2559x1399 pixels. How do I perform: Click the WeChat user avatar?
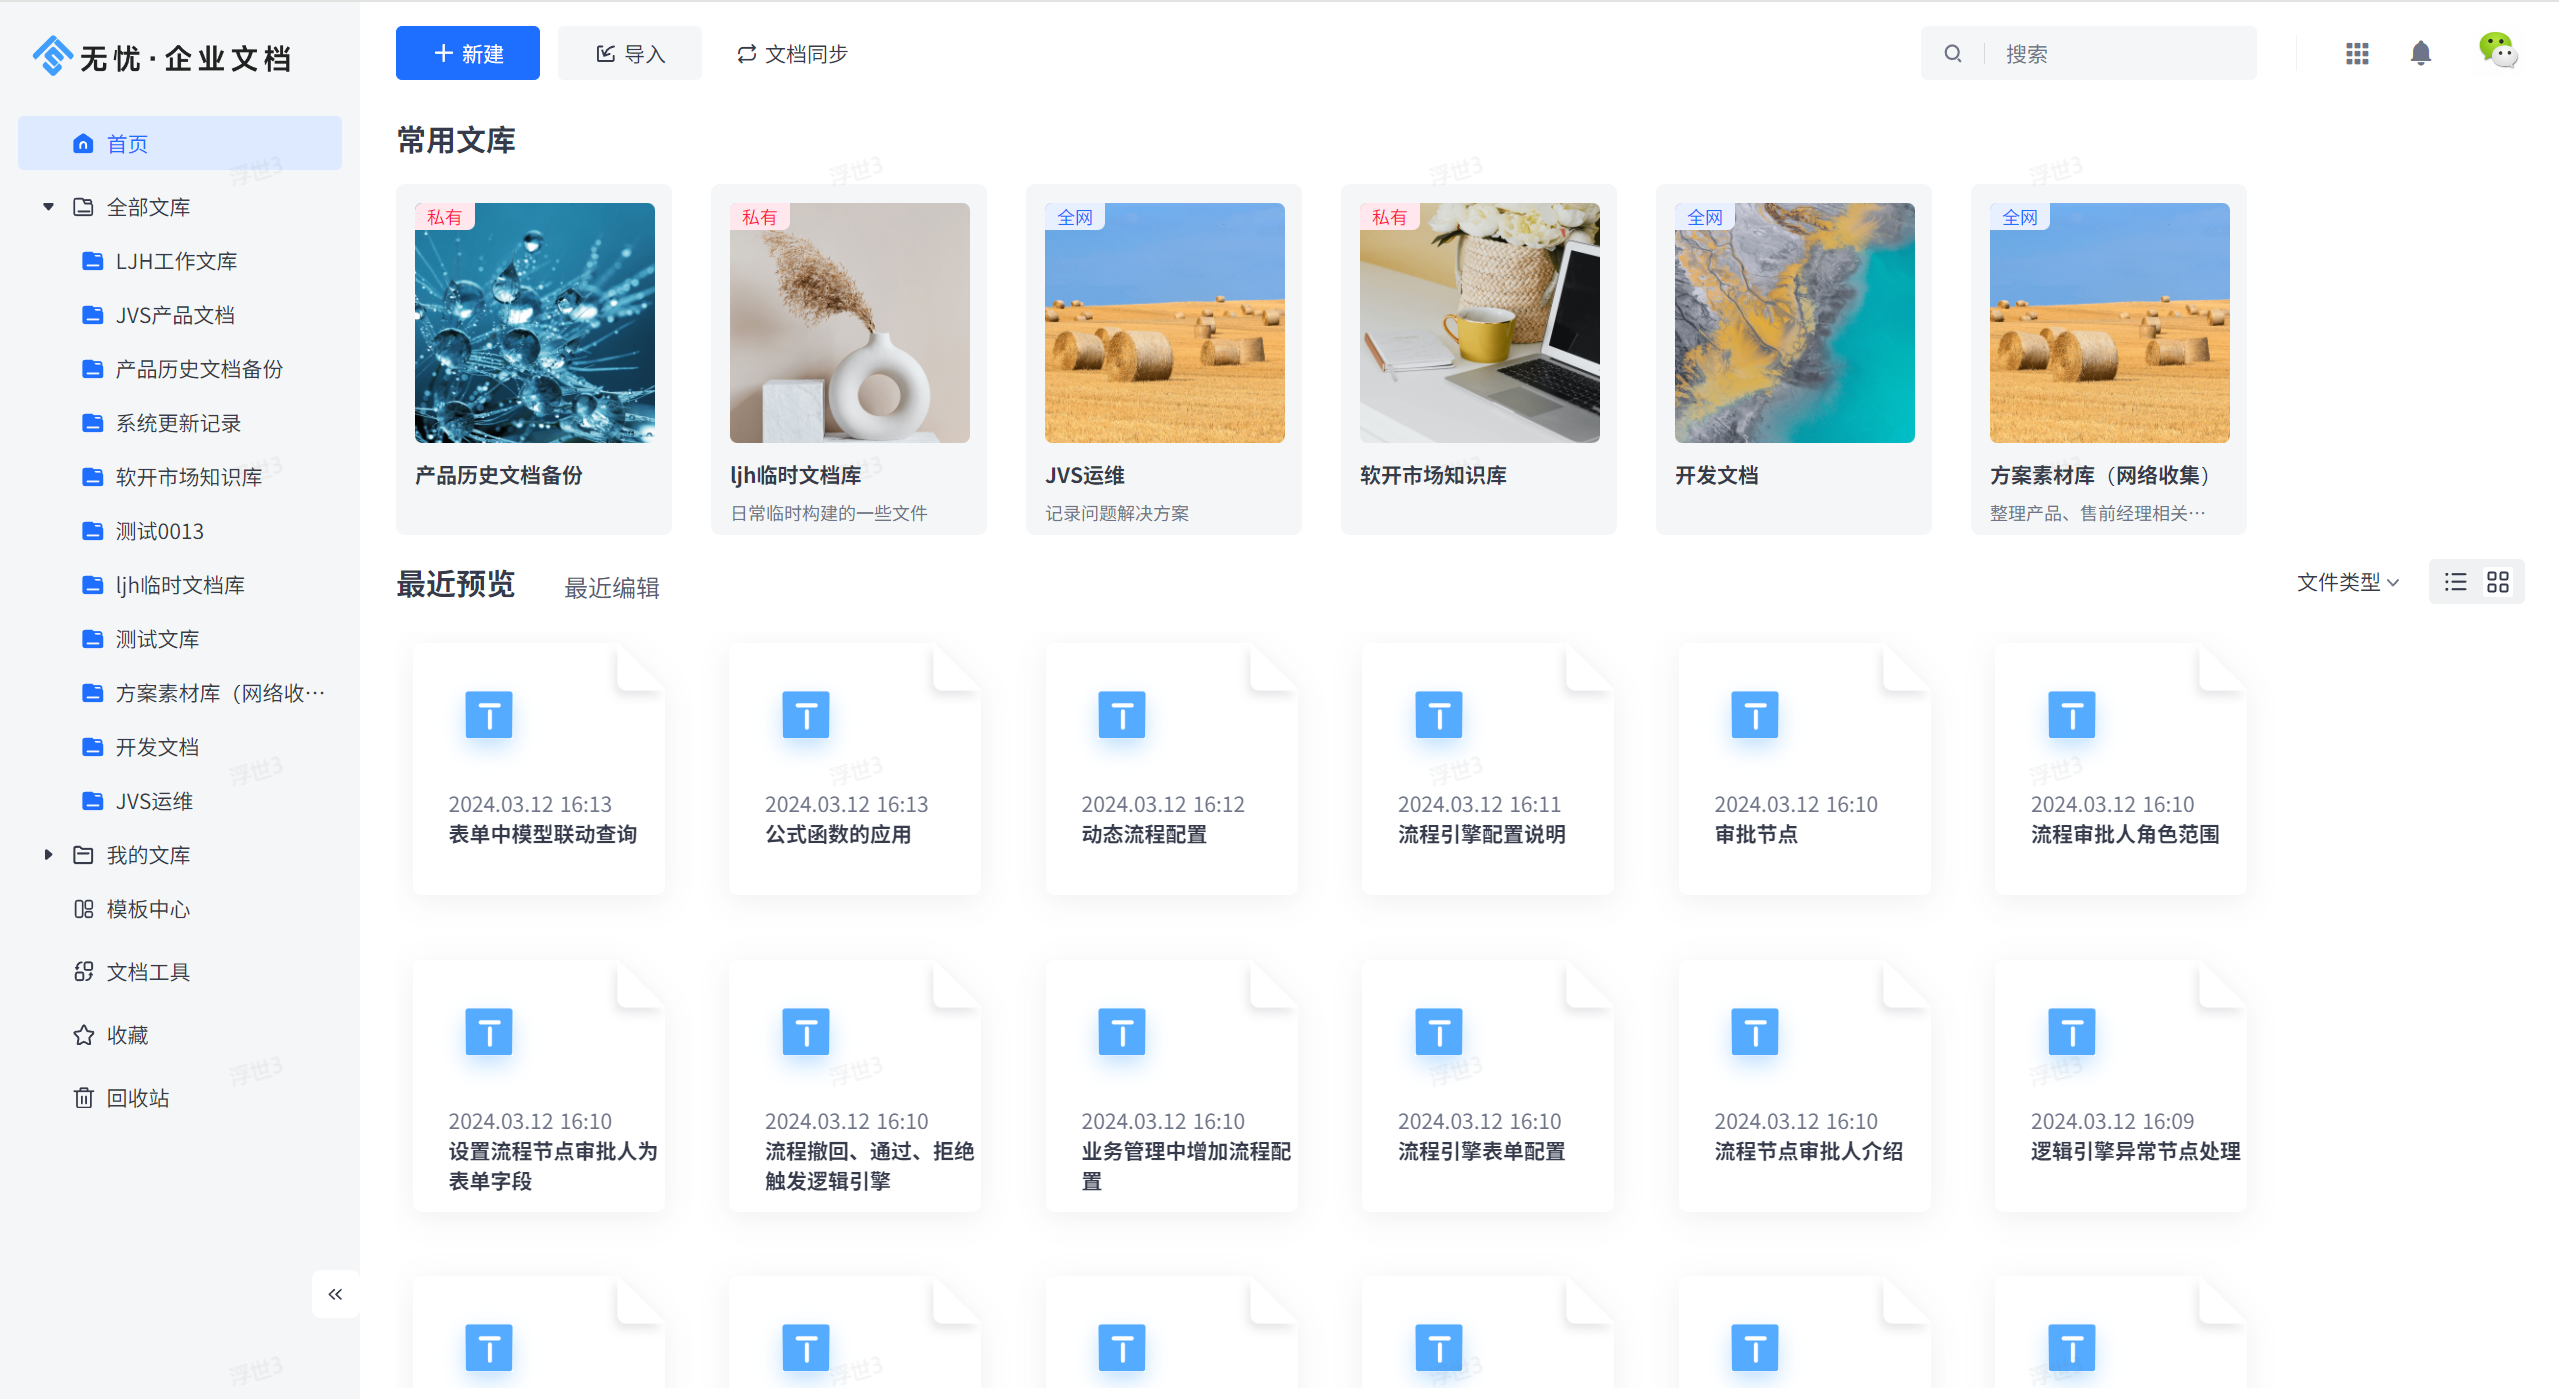pos(2497,51)
